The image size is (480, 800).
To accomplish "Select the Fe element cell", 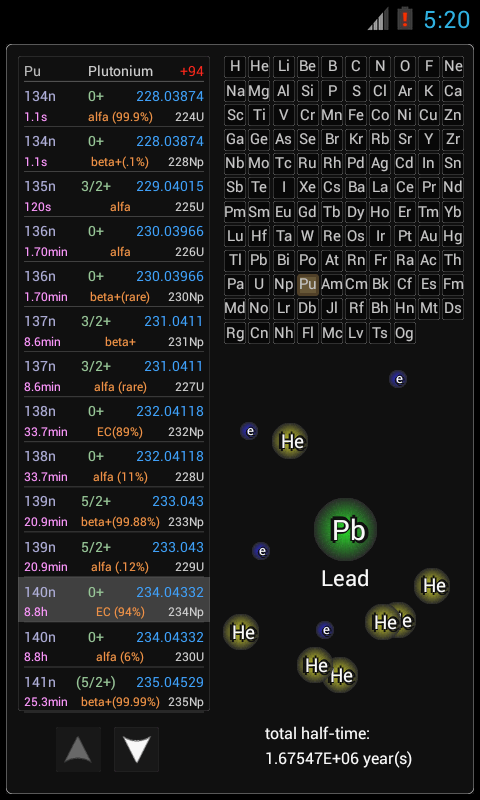I will click(x=356, y=115).
